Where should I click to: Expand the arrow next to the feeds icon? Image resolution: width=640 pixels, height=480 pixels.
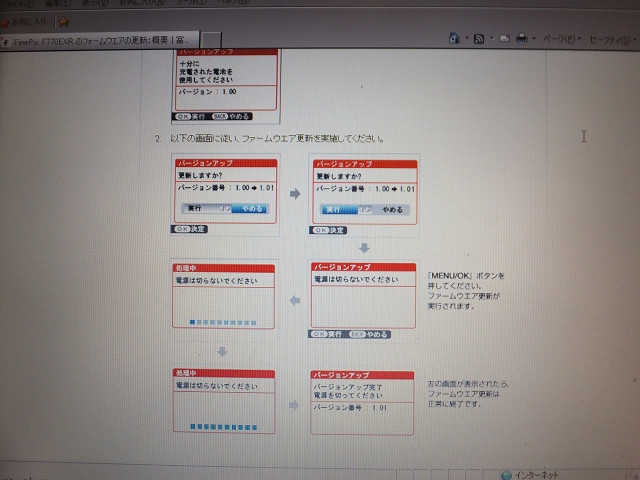492,39
